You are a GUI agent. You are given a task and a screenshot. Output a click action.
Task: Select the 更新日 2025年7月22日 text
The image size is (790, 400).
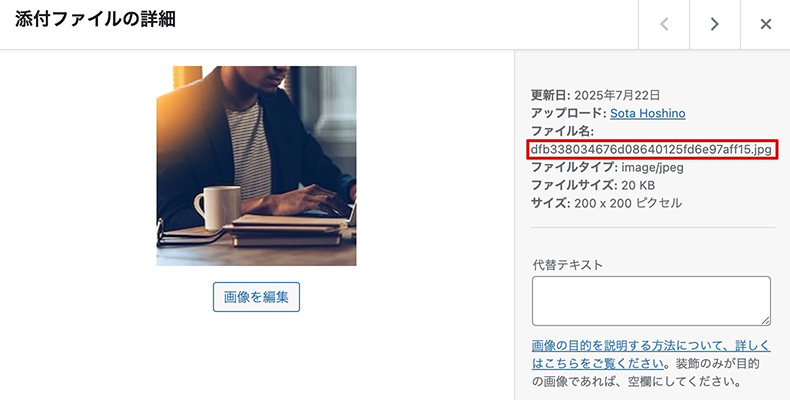pyautogui.click(x=596, y=95)
